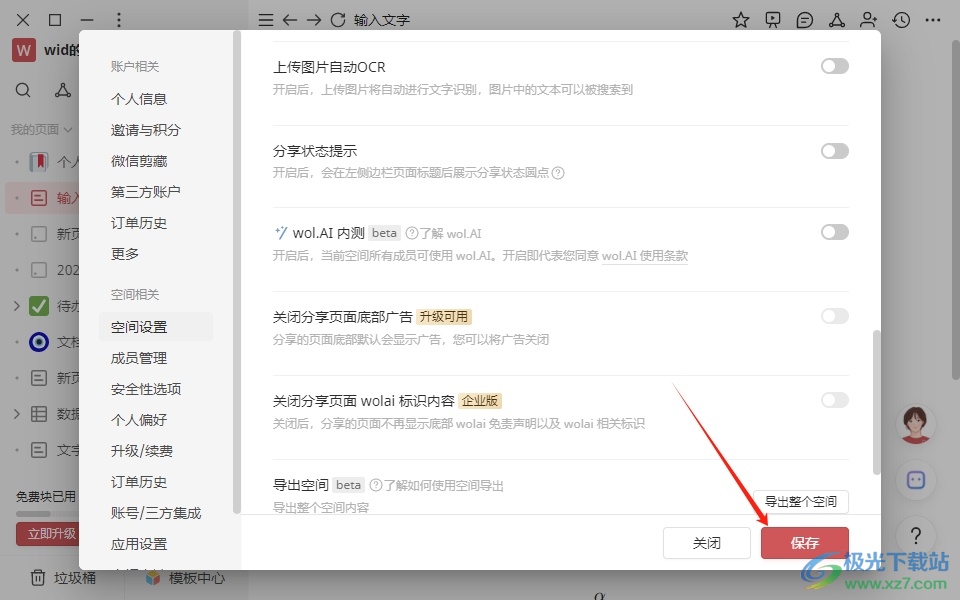Open 升级/续费 settings section
The width and height of the screenshot is (960, 600).
pyautogui.click(x=142, y=451)
